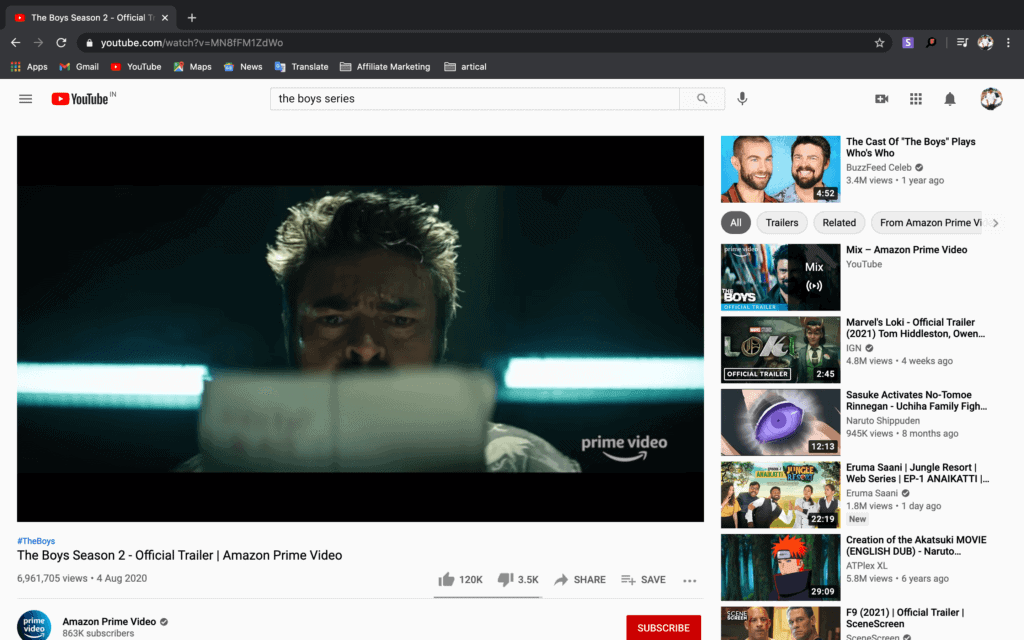This screenshot has width=1024, height=640.
Task: Save the video to a playlist
Action: pos(643,579)
